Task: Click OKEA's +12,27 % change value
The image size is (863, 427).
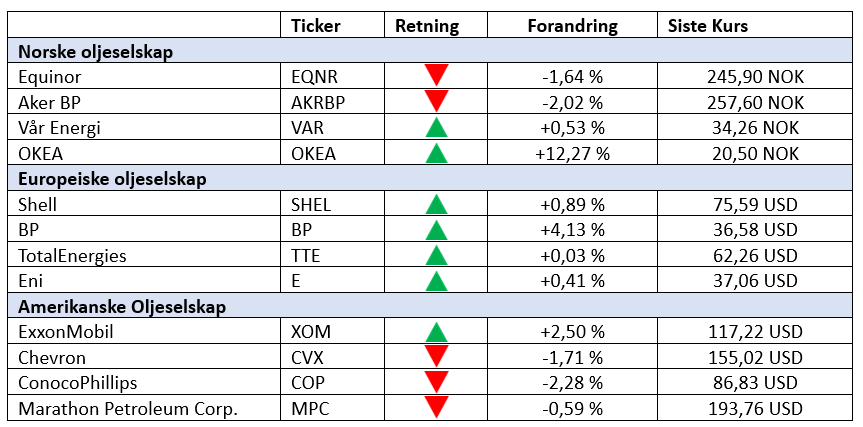Action: point(574,153)
